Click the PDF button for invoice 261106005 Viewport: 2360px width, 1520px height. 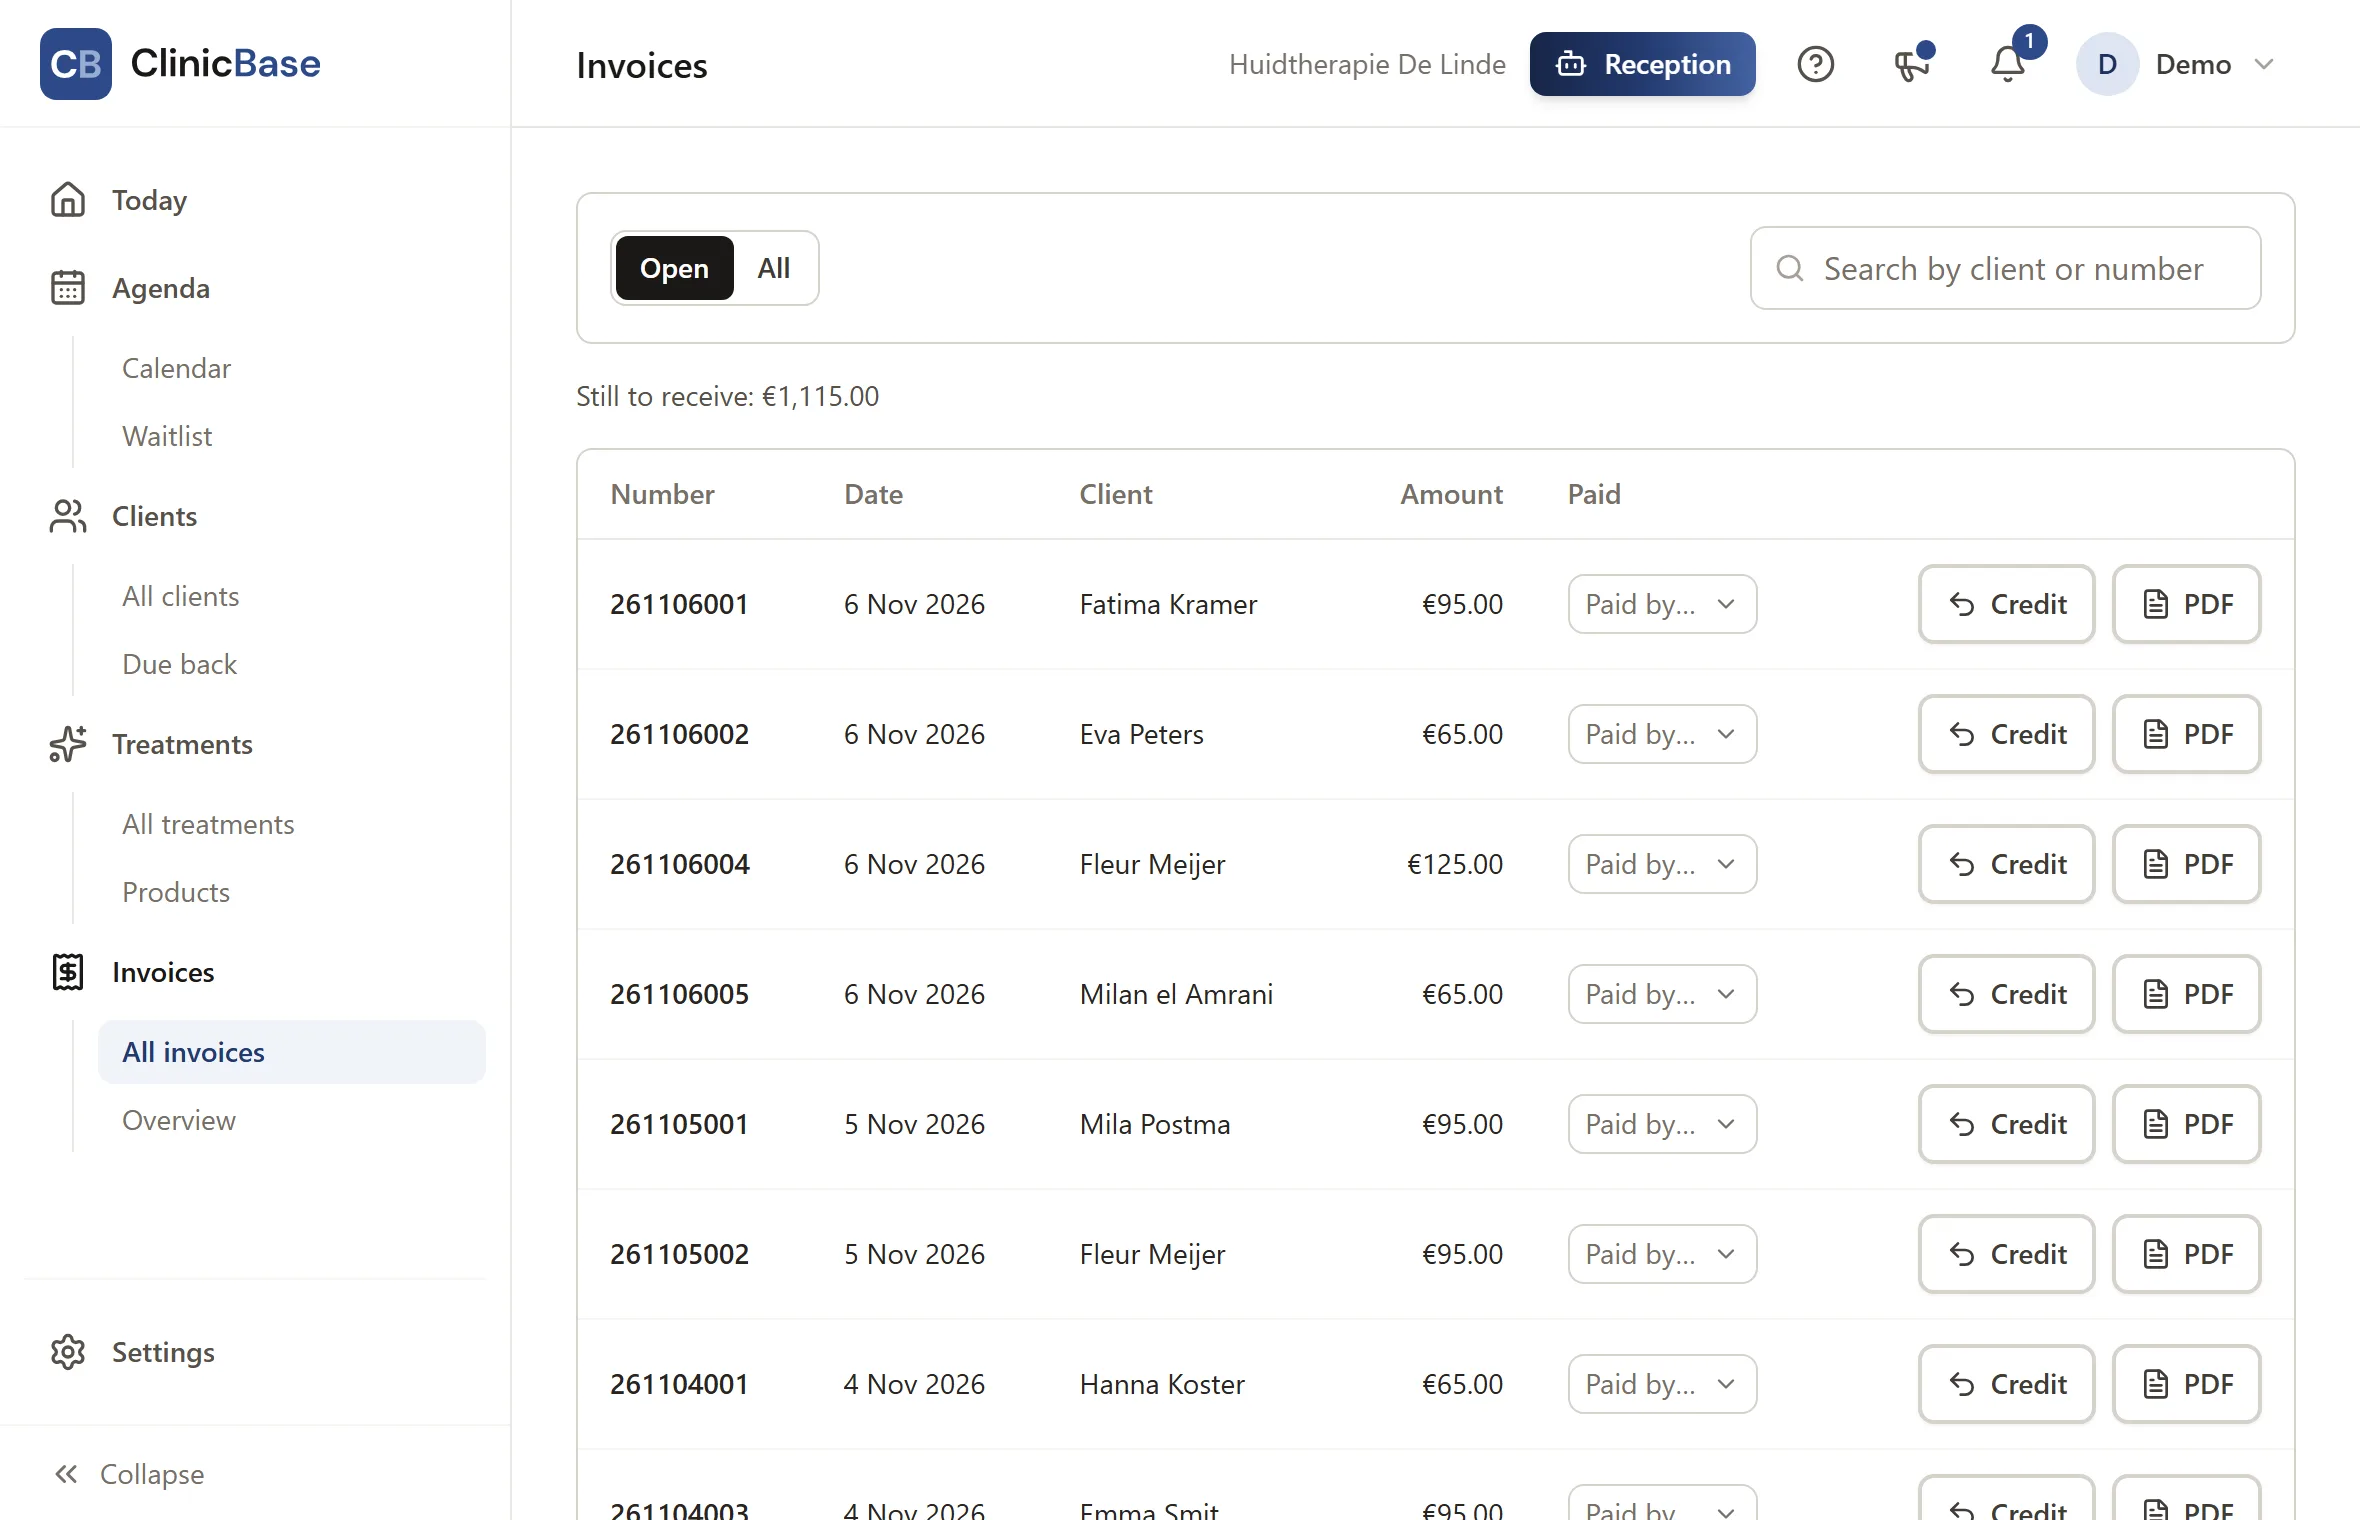(2186, 994)
